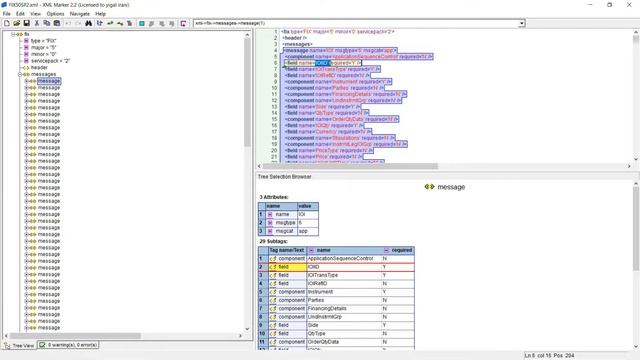Click the Open file folder icon
The image size is (640, 360).
[17, 24]
